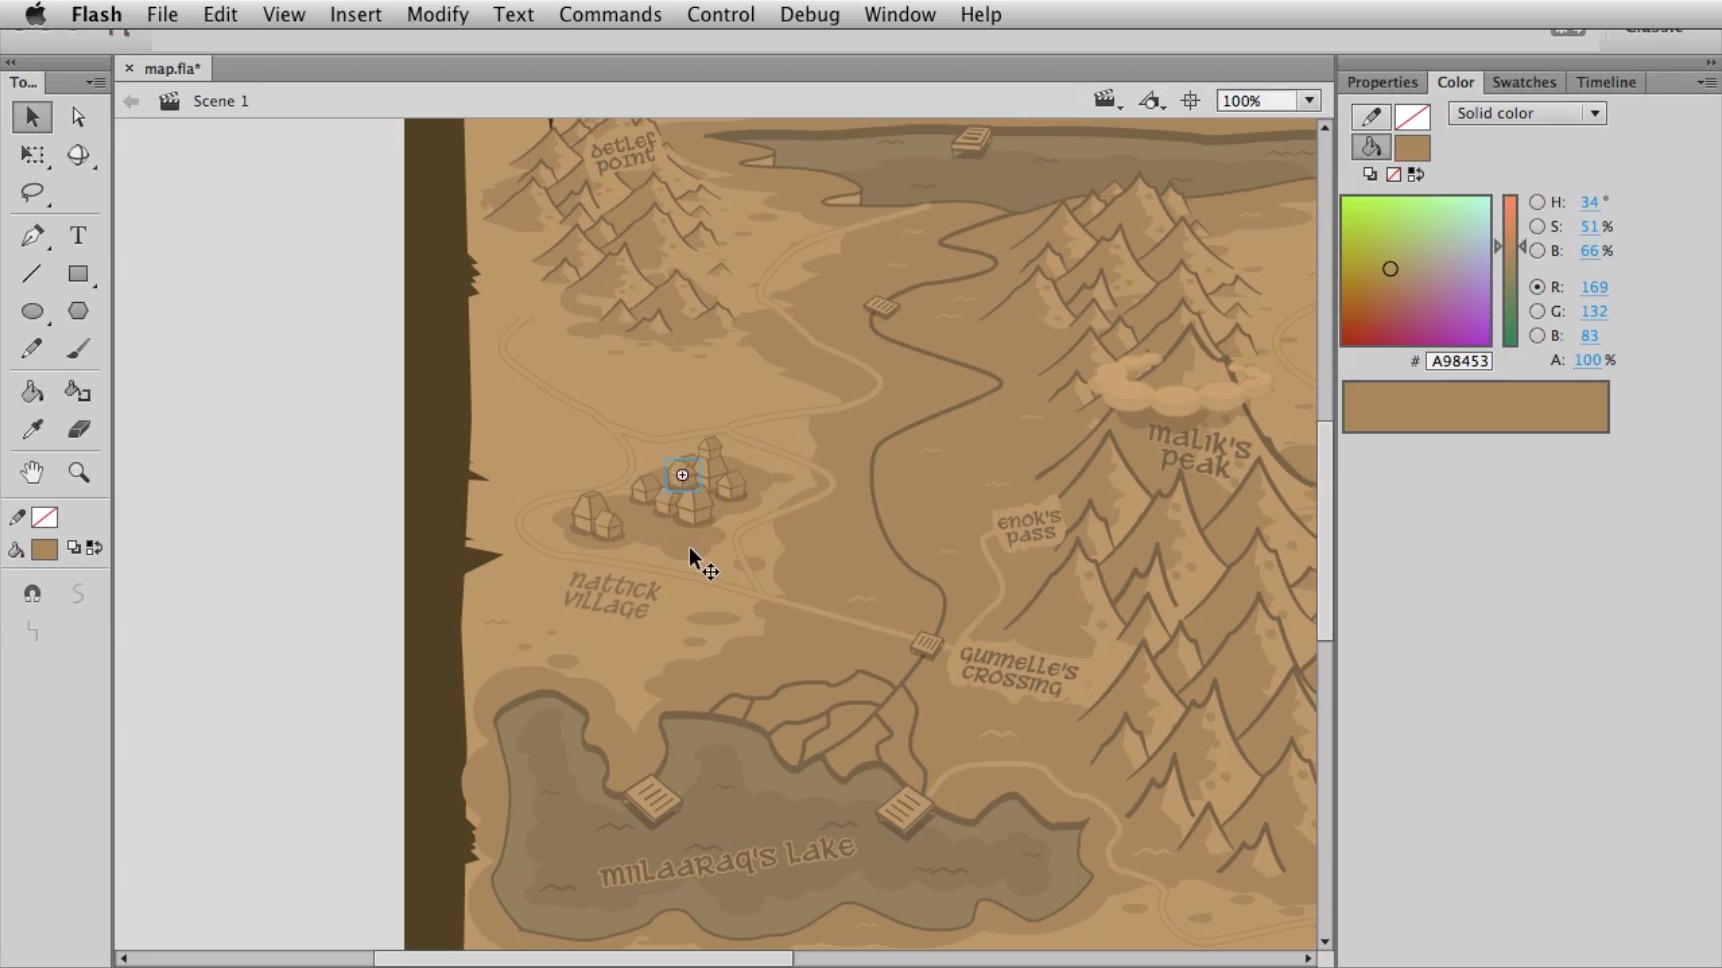Viewport: 1722px width, 968px height.
Task: Click the Edit Symbols button on edit bar
Action: click(x=1152, y=100)
